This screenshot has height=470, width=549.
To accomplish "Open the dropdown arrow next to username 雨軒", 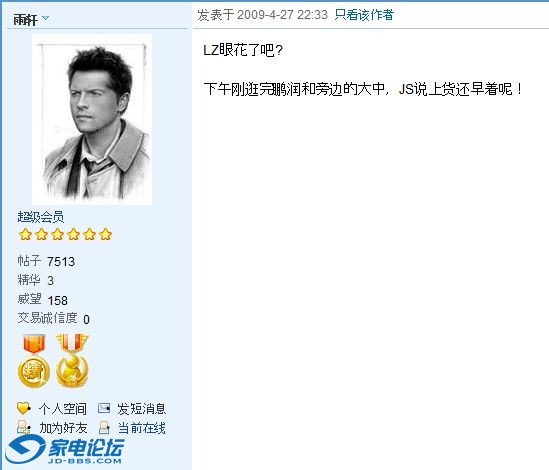I will point(46,18).
